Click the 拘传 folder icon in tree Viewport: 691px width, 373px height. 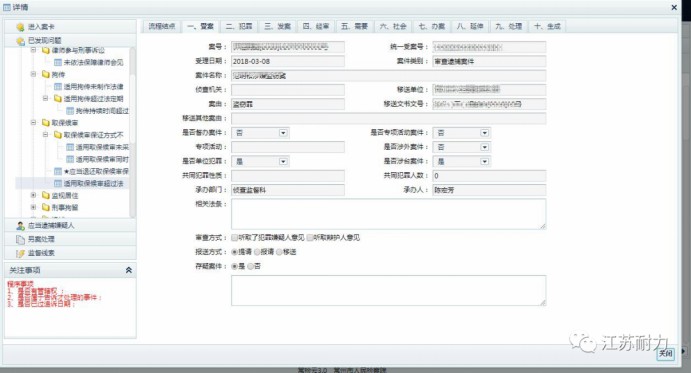point(46,75)
